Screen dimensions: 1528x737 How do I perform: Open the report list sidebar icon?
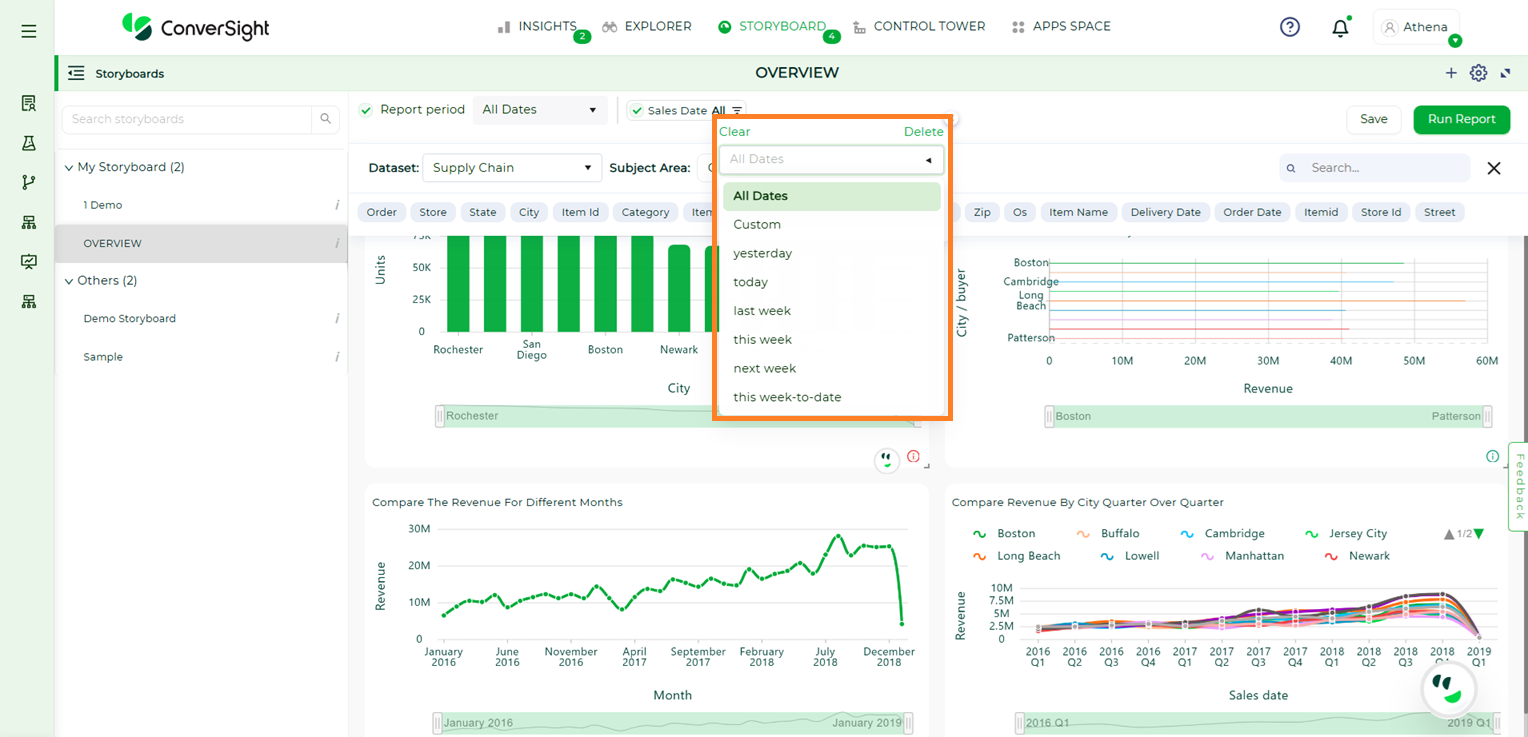tap(29, 103)
